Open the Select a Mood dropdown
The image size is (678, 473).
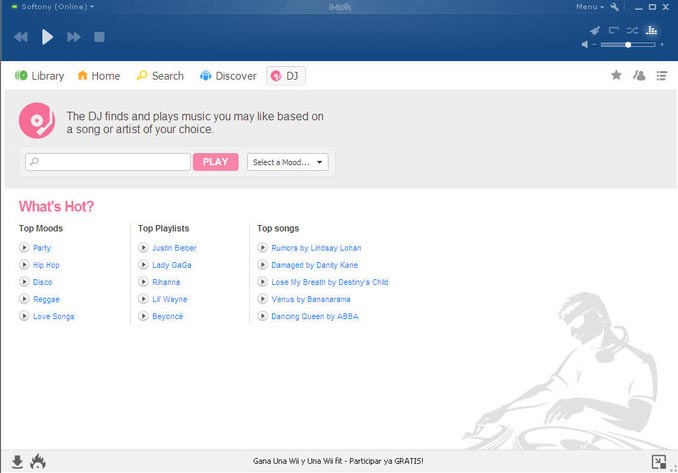[x=288, y=162]
